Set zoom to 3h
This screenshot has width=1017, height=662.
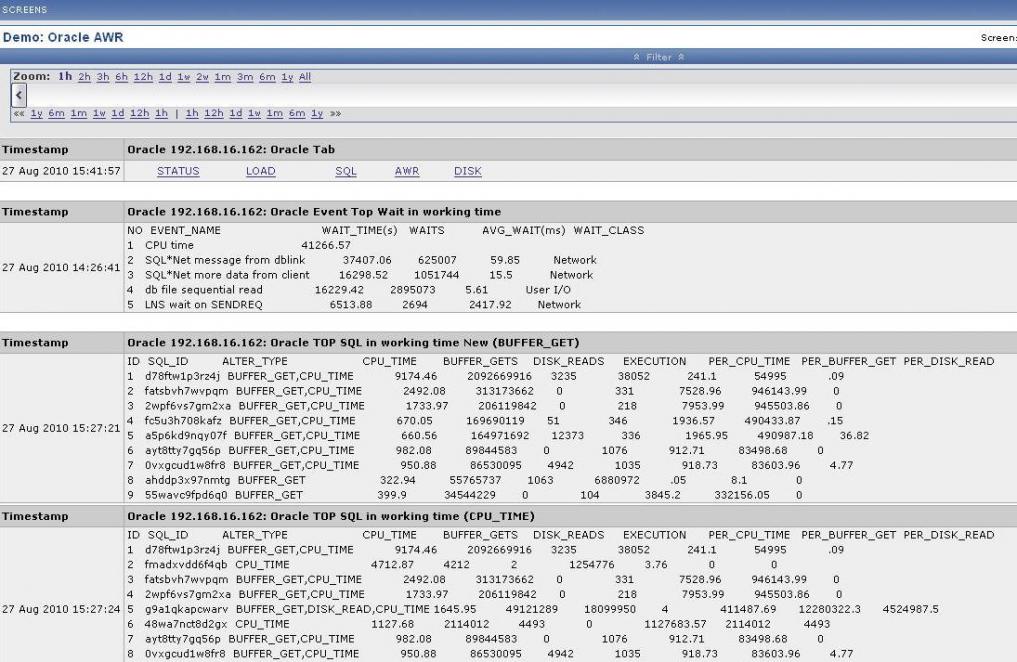click(x=103, y=77)
